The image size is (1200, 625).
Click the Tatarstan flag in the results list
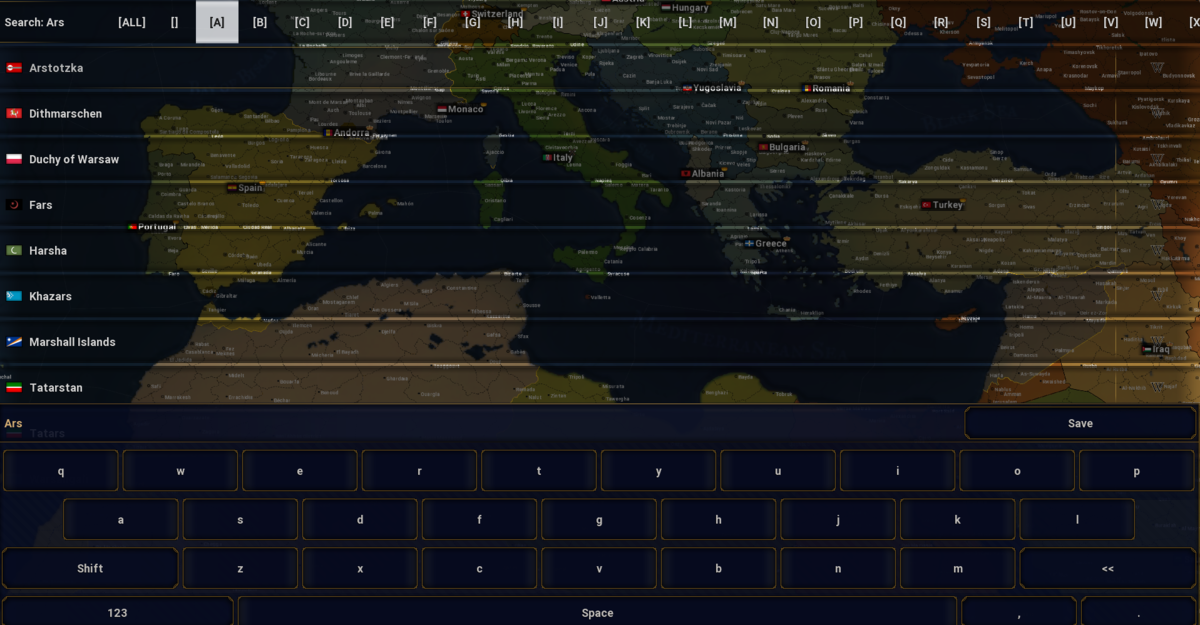click(x=14, y=388)
